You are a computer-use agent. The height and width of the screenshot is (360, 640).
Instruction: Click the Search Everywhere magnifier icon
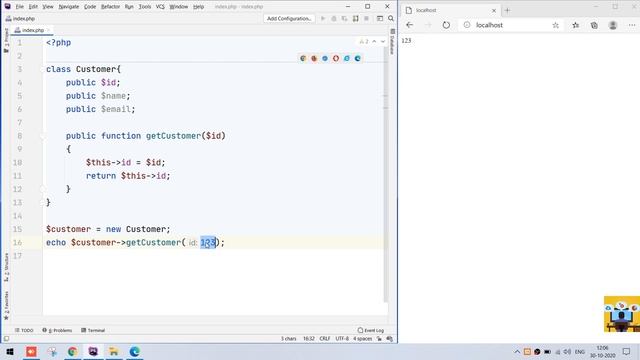click(391, 19)
